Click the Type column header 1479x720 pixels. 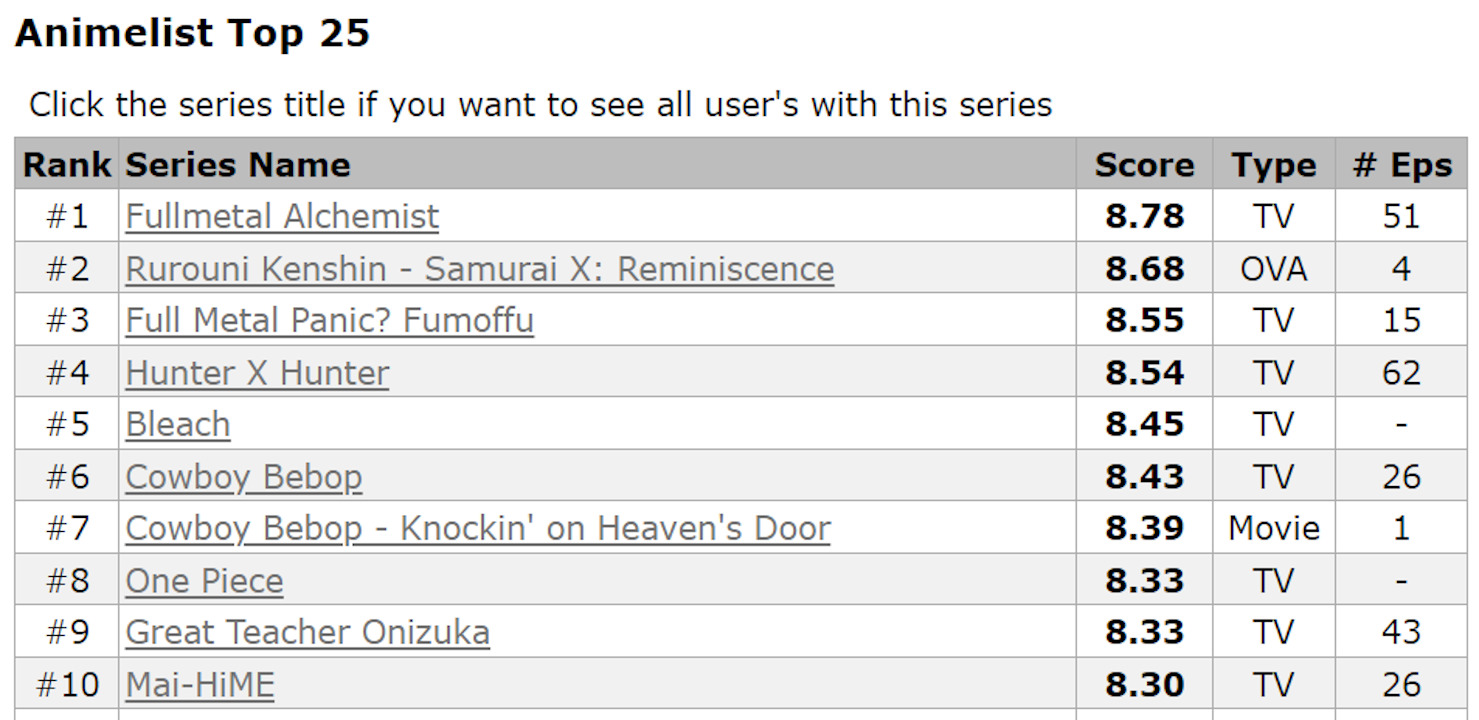click(1273, 165)
